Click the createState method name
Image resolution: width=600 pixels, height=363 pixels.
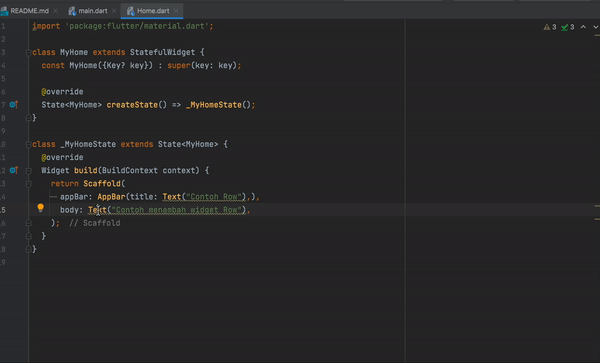132,105
